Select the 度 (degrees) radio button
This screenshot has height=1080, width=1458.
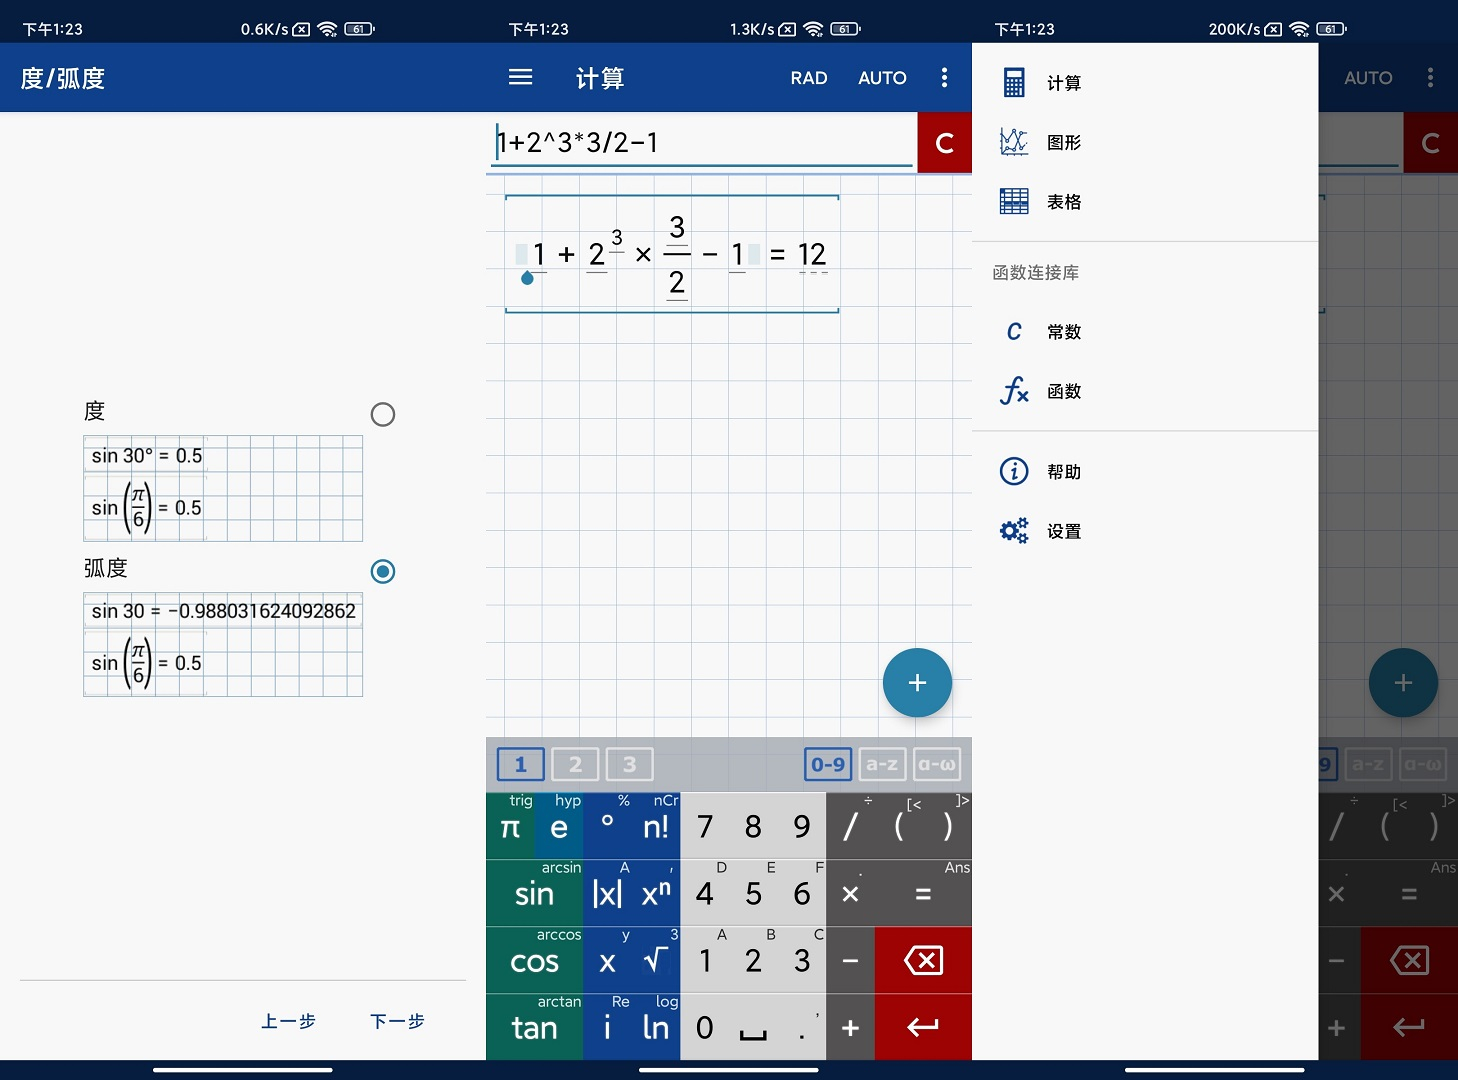pos(382,414)
